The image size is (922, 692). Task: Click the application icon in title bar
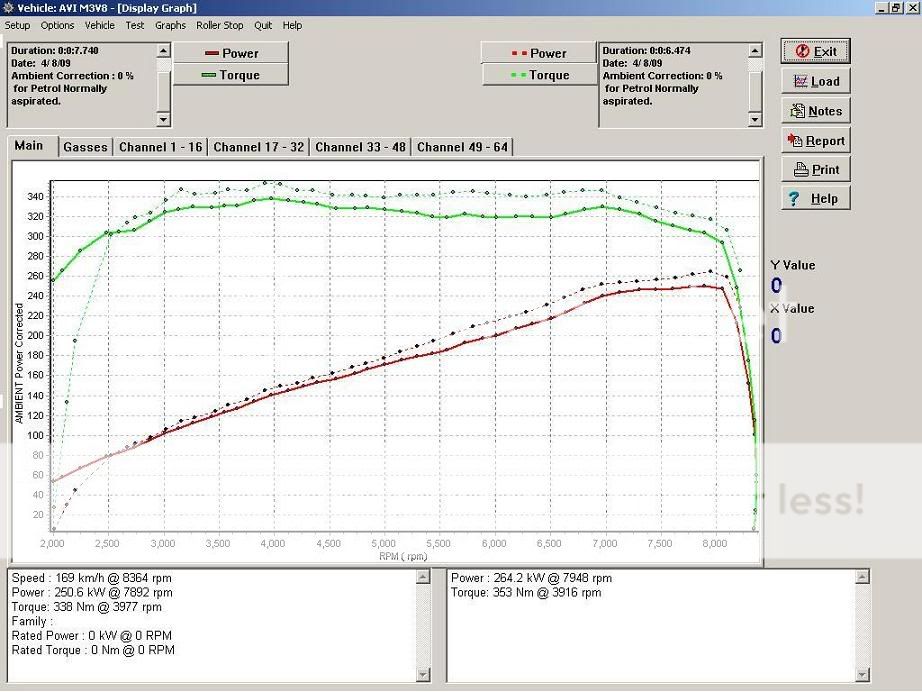point(8,8)
